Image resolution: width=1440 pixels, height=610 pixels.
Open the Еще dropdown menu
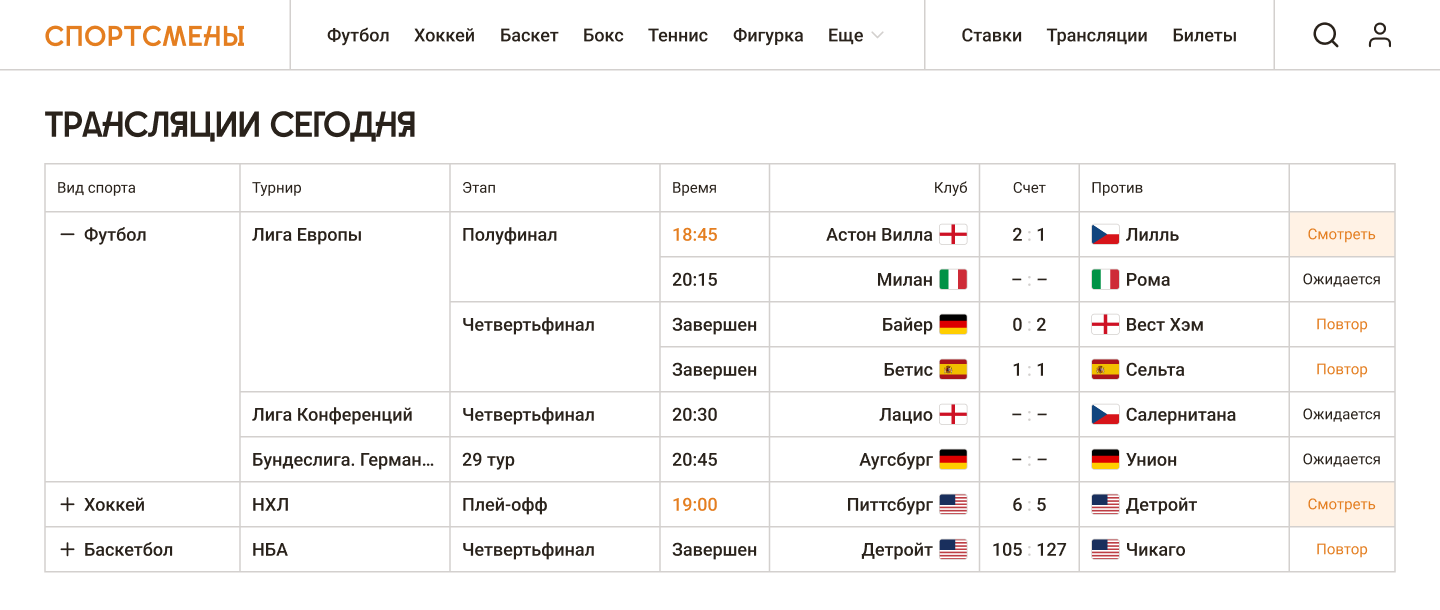click(855, 36)
